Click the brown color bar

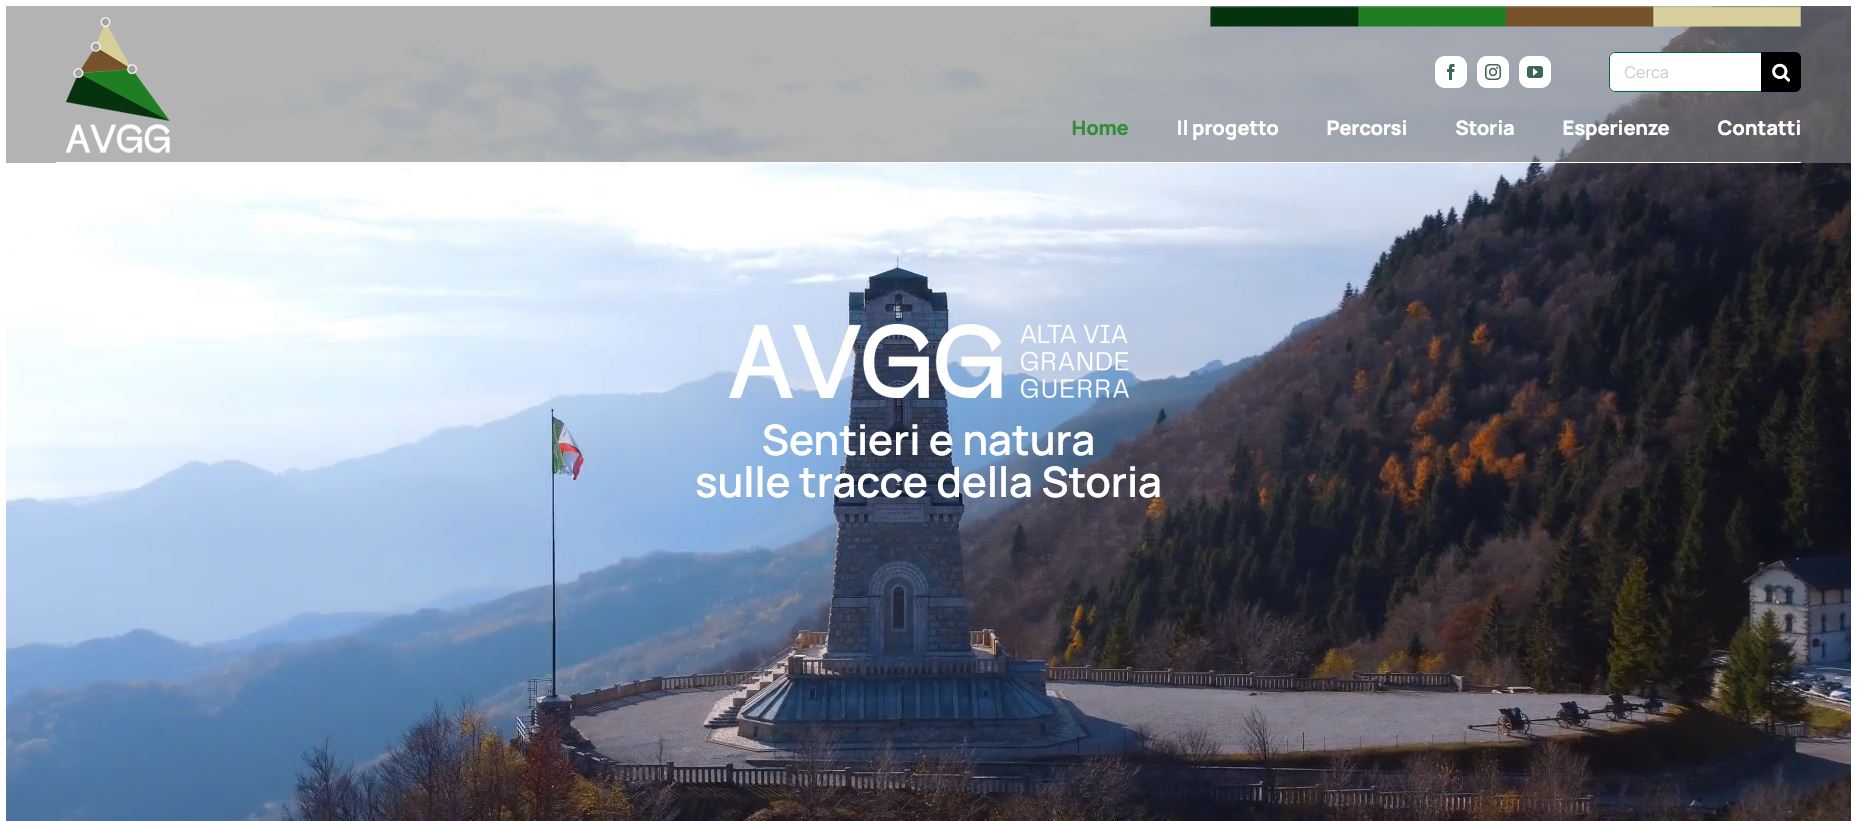coord(1579,17)
